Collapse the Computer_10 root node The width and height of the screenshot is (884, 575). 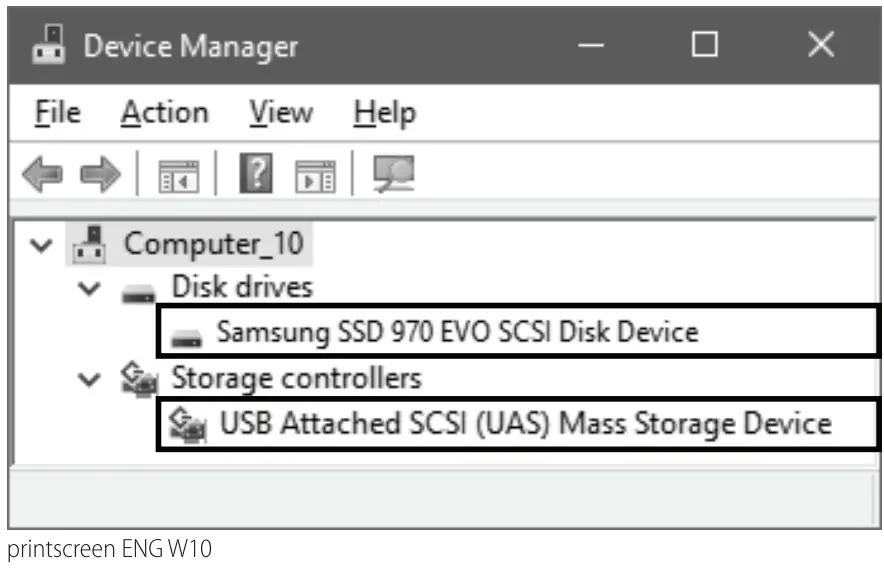(41, 244)
